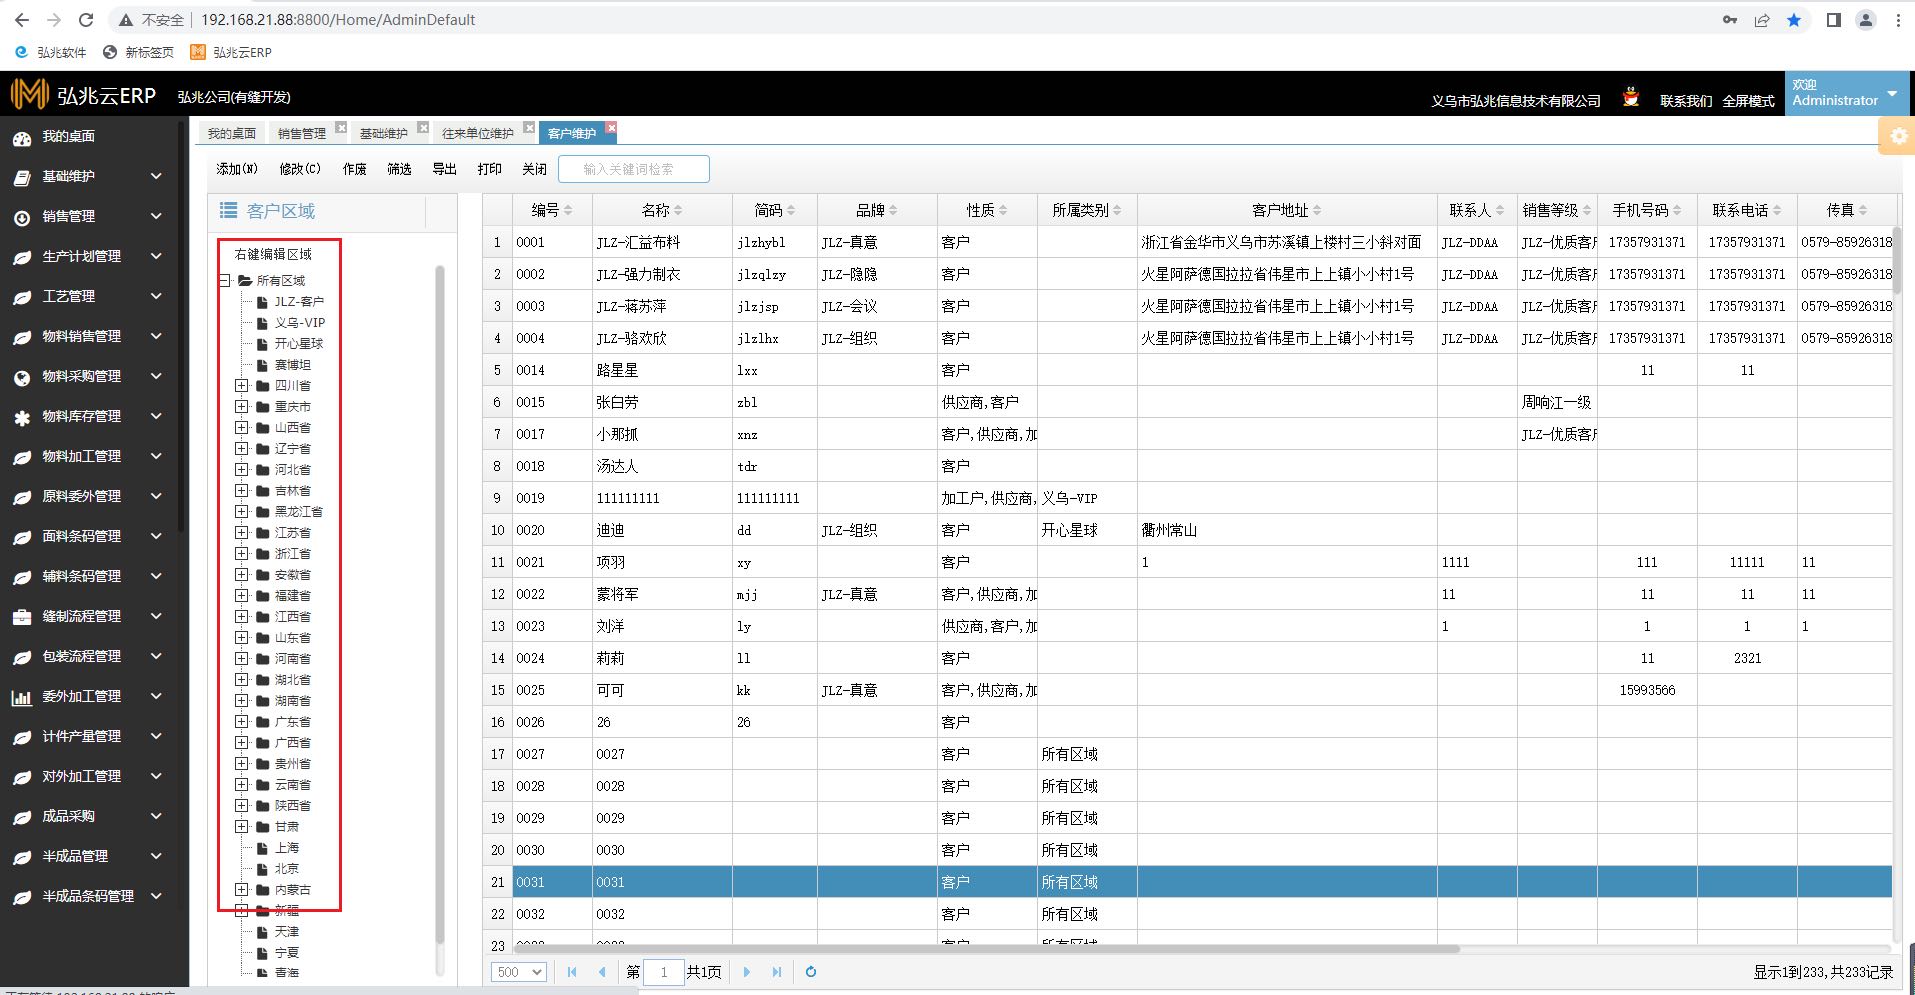Click the 工艺管理 sidebar icon
The height and width of the screenshot is (995, 1915).
coord(22,297)
